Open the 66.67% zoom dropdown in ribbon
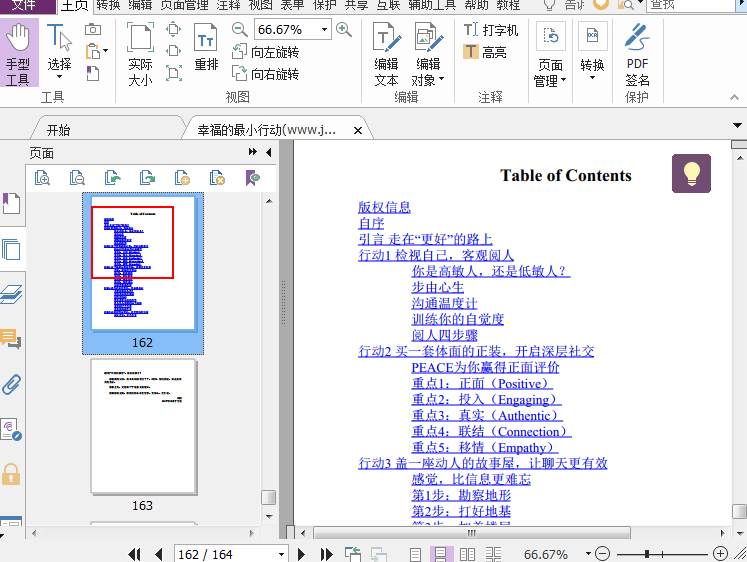 [x=324, y=30]
